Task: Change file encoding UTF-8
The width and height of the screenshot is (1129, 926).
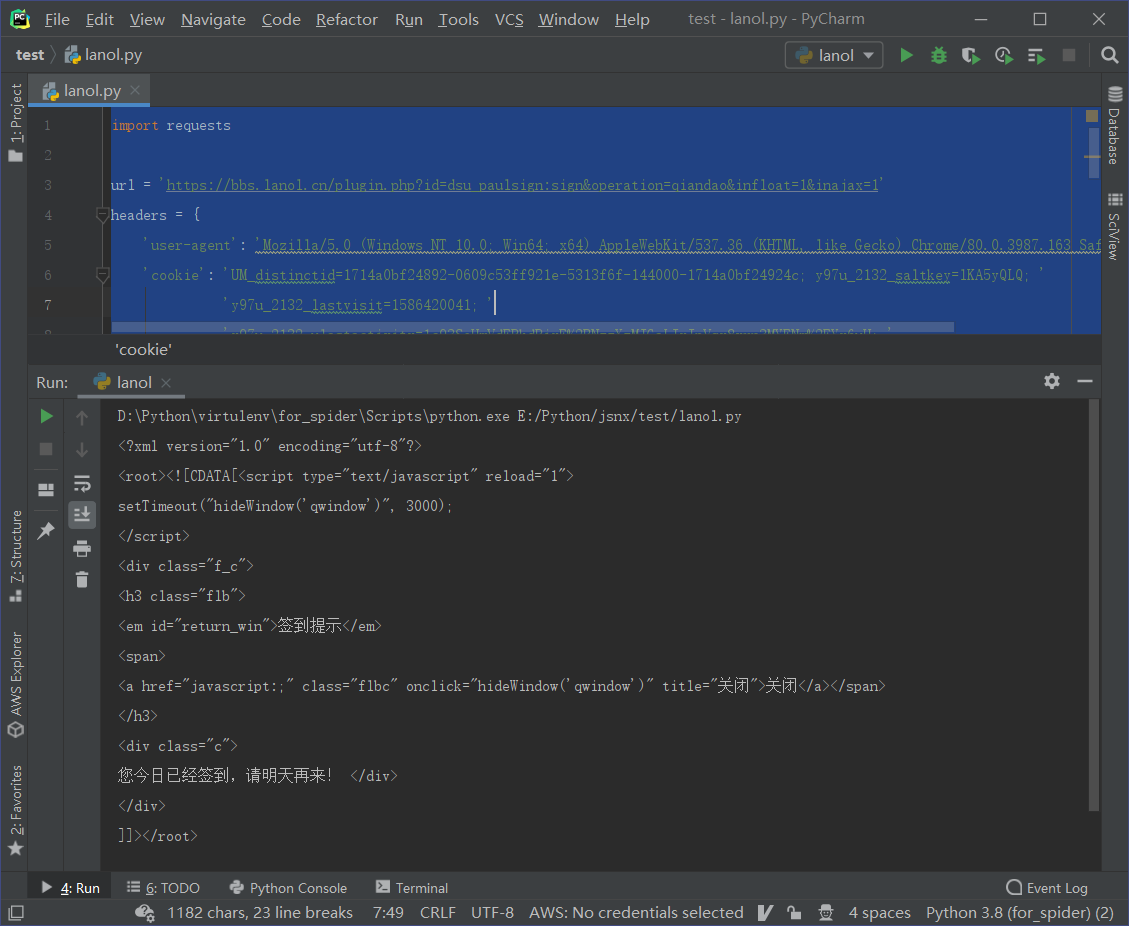Action: click(492, 913)
